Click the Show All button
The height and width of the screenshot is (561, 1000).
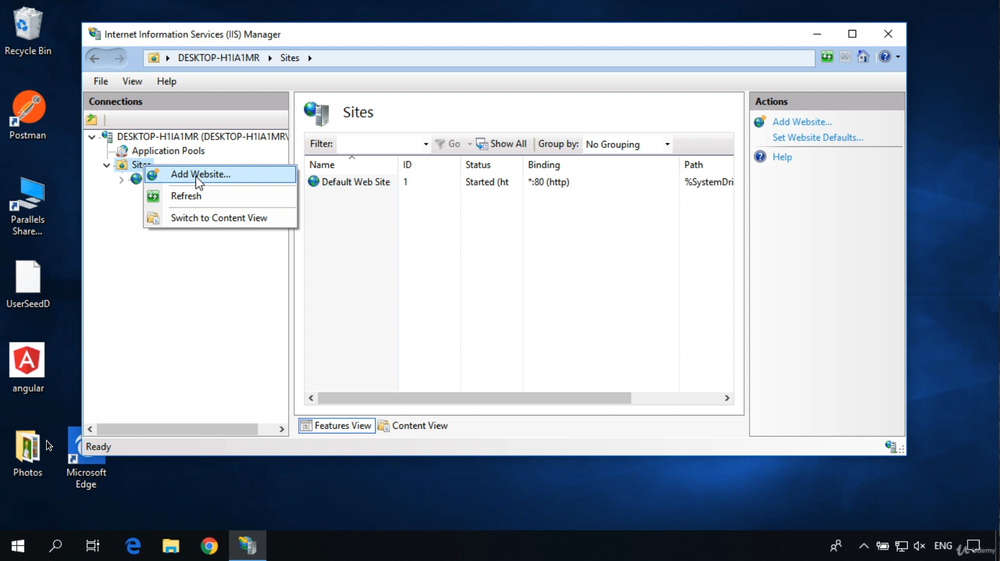tap(502, 144)
